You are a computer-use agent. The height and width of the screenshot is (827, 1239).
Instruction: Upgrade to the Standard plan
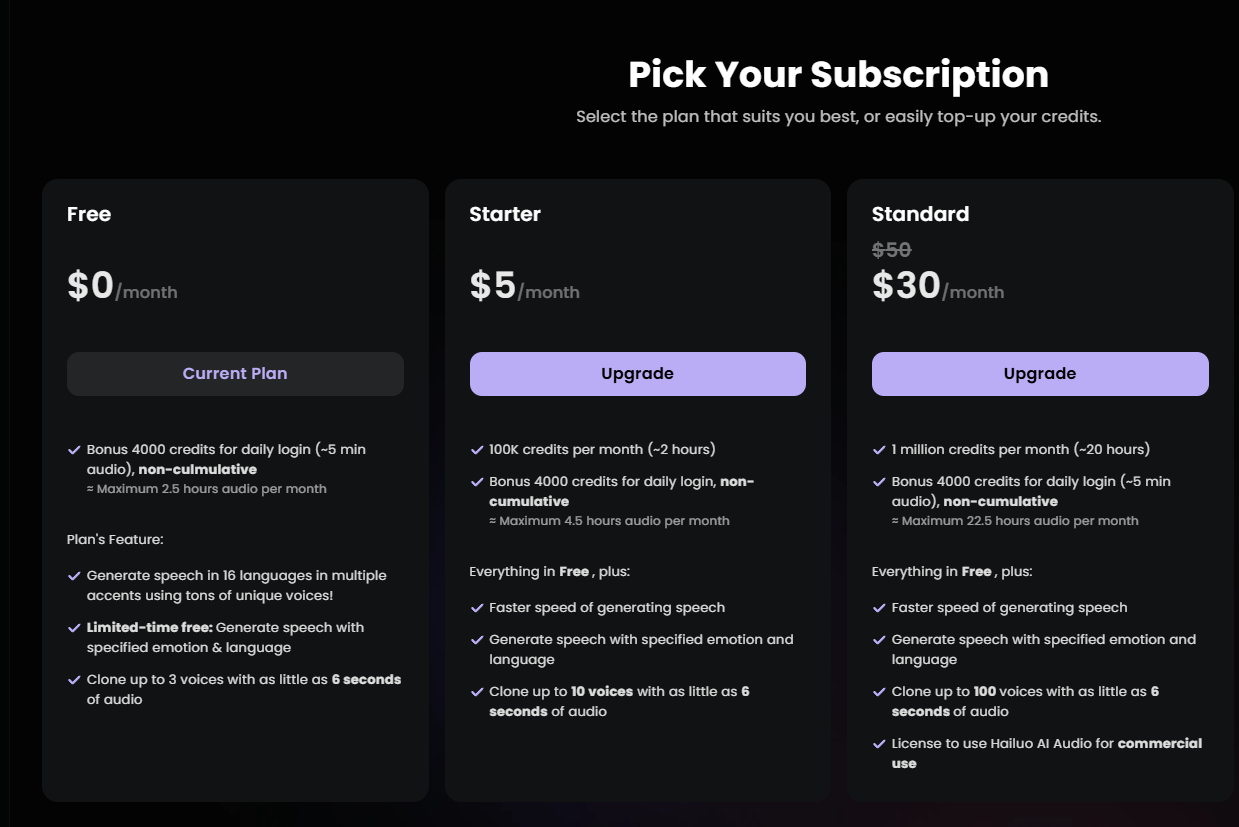(1040, 374)
